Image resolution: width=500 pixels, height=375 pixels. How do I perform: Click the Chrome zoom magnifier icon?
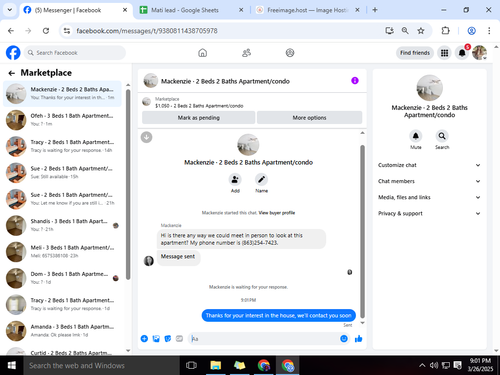pyautogui.click(x=405, y=31)
